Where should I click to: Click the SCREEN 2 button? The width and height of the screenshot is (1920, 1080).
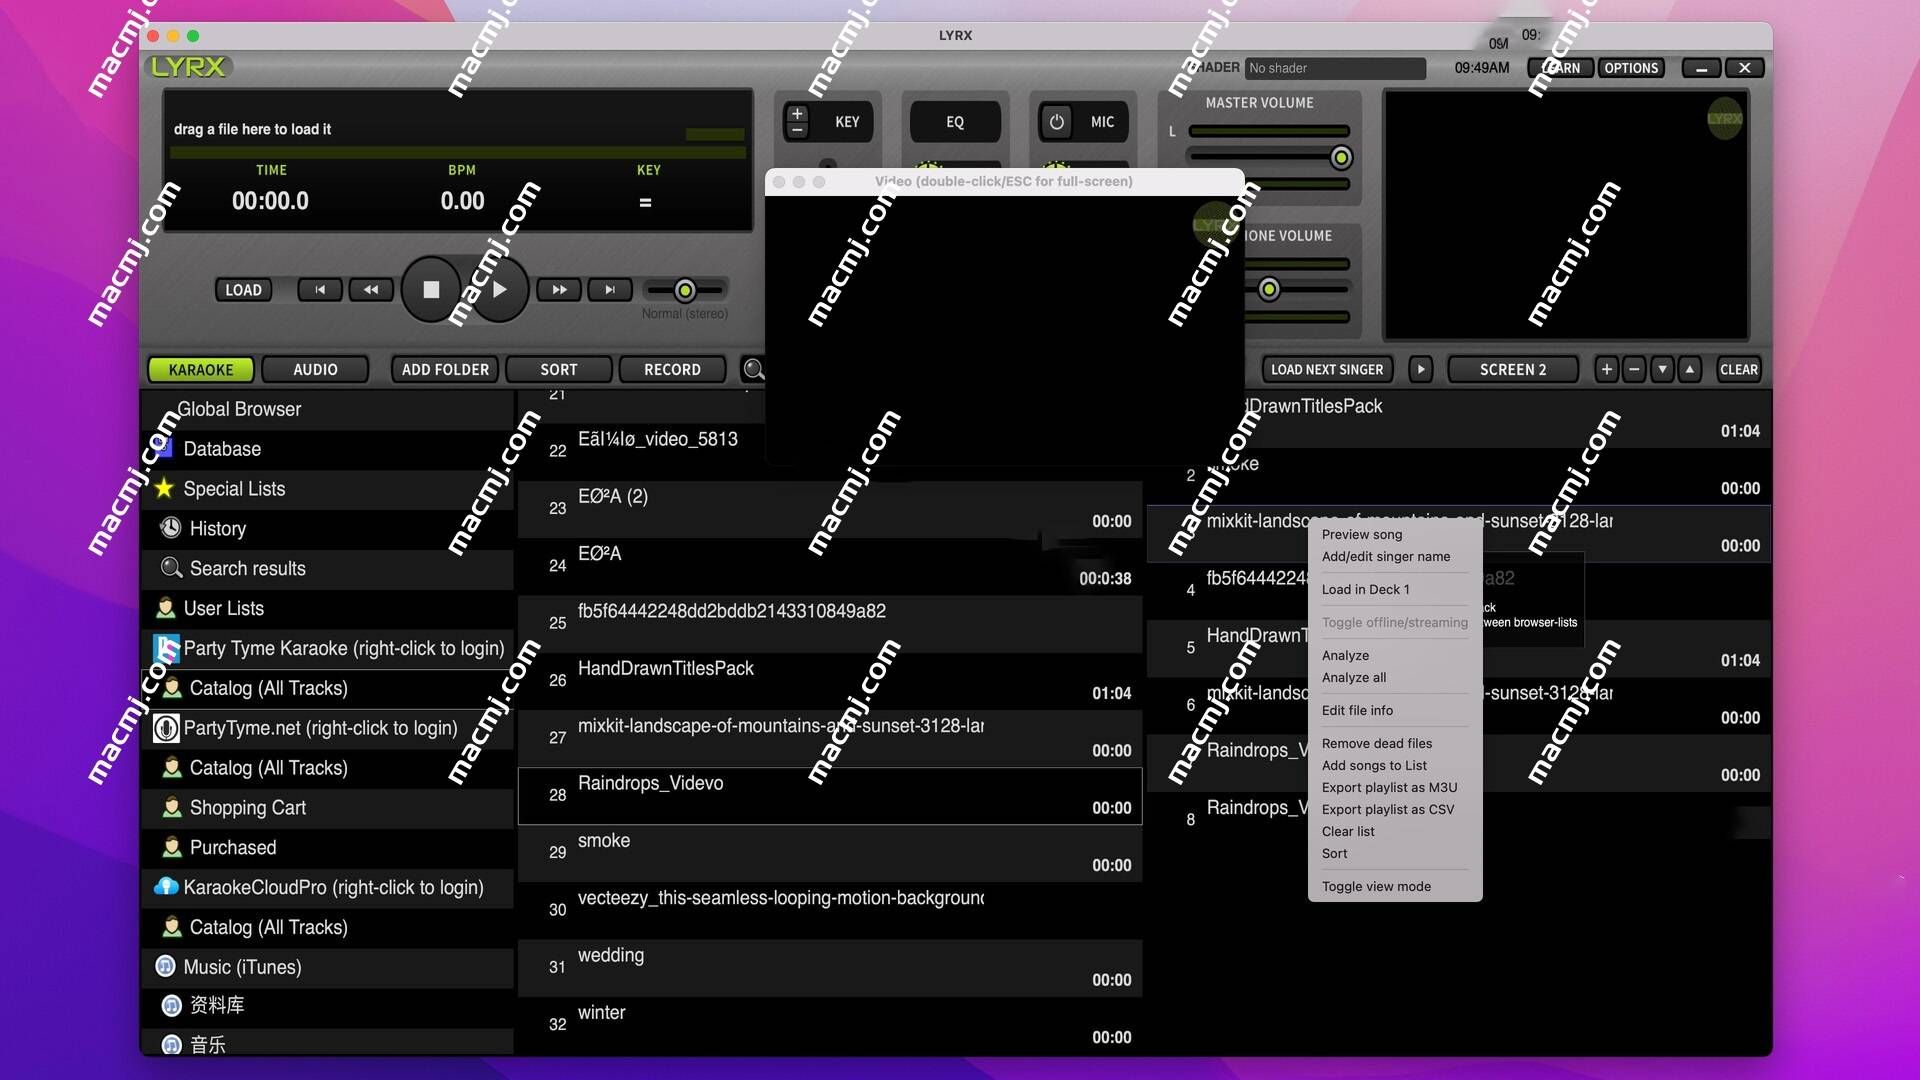[1513, 368]
